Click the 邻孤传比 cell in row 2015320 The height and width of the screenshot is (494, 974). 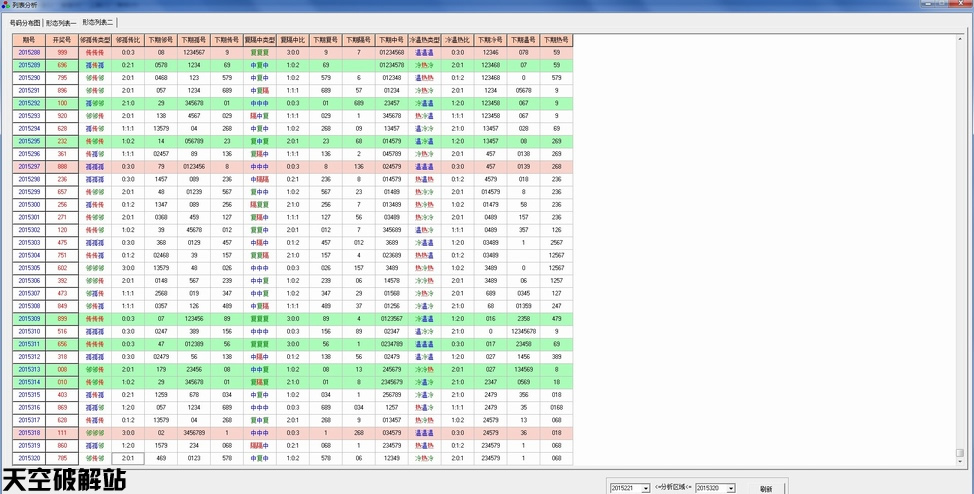[128, 458]
